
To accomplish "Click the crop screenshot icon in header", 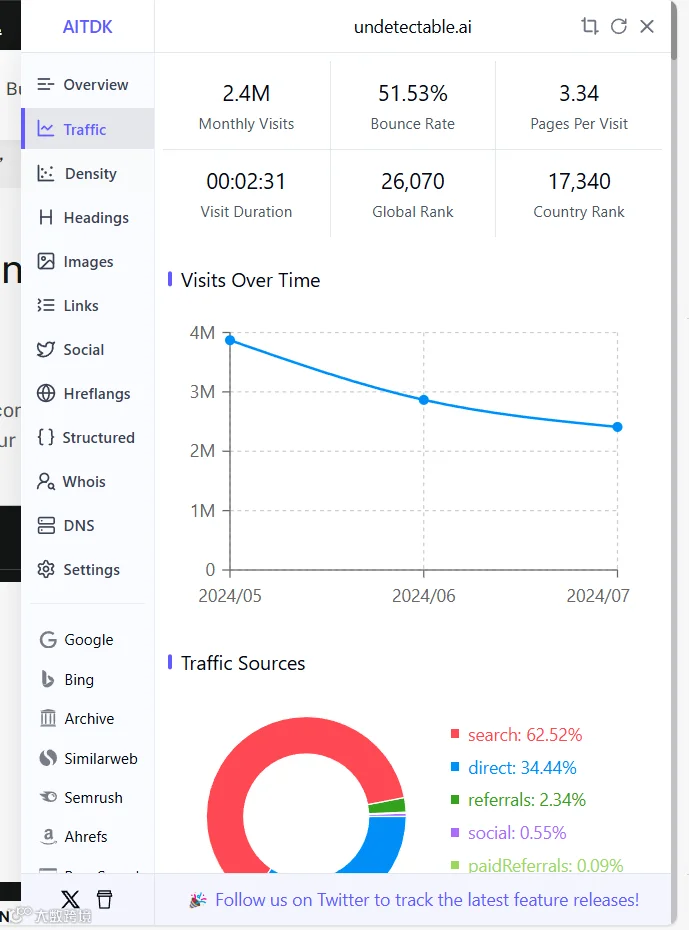I will 589,26.
